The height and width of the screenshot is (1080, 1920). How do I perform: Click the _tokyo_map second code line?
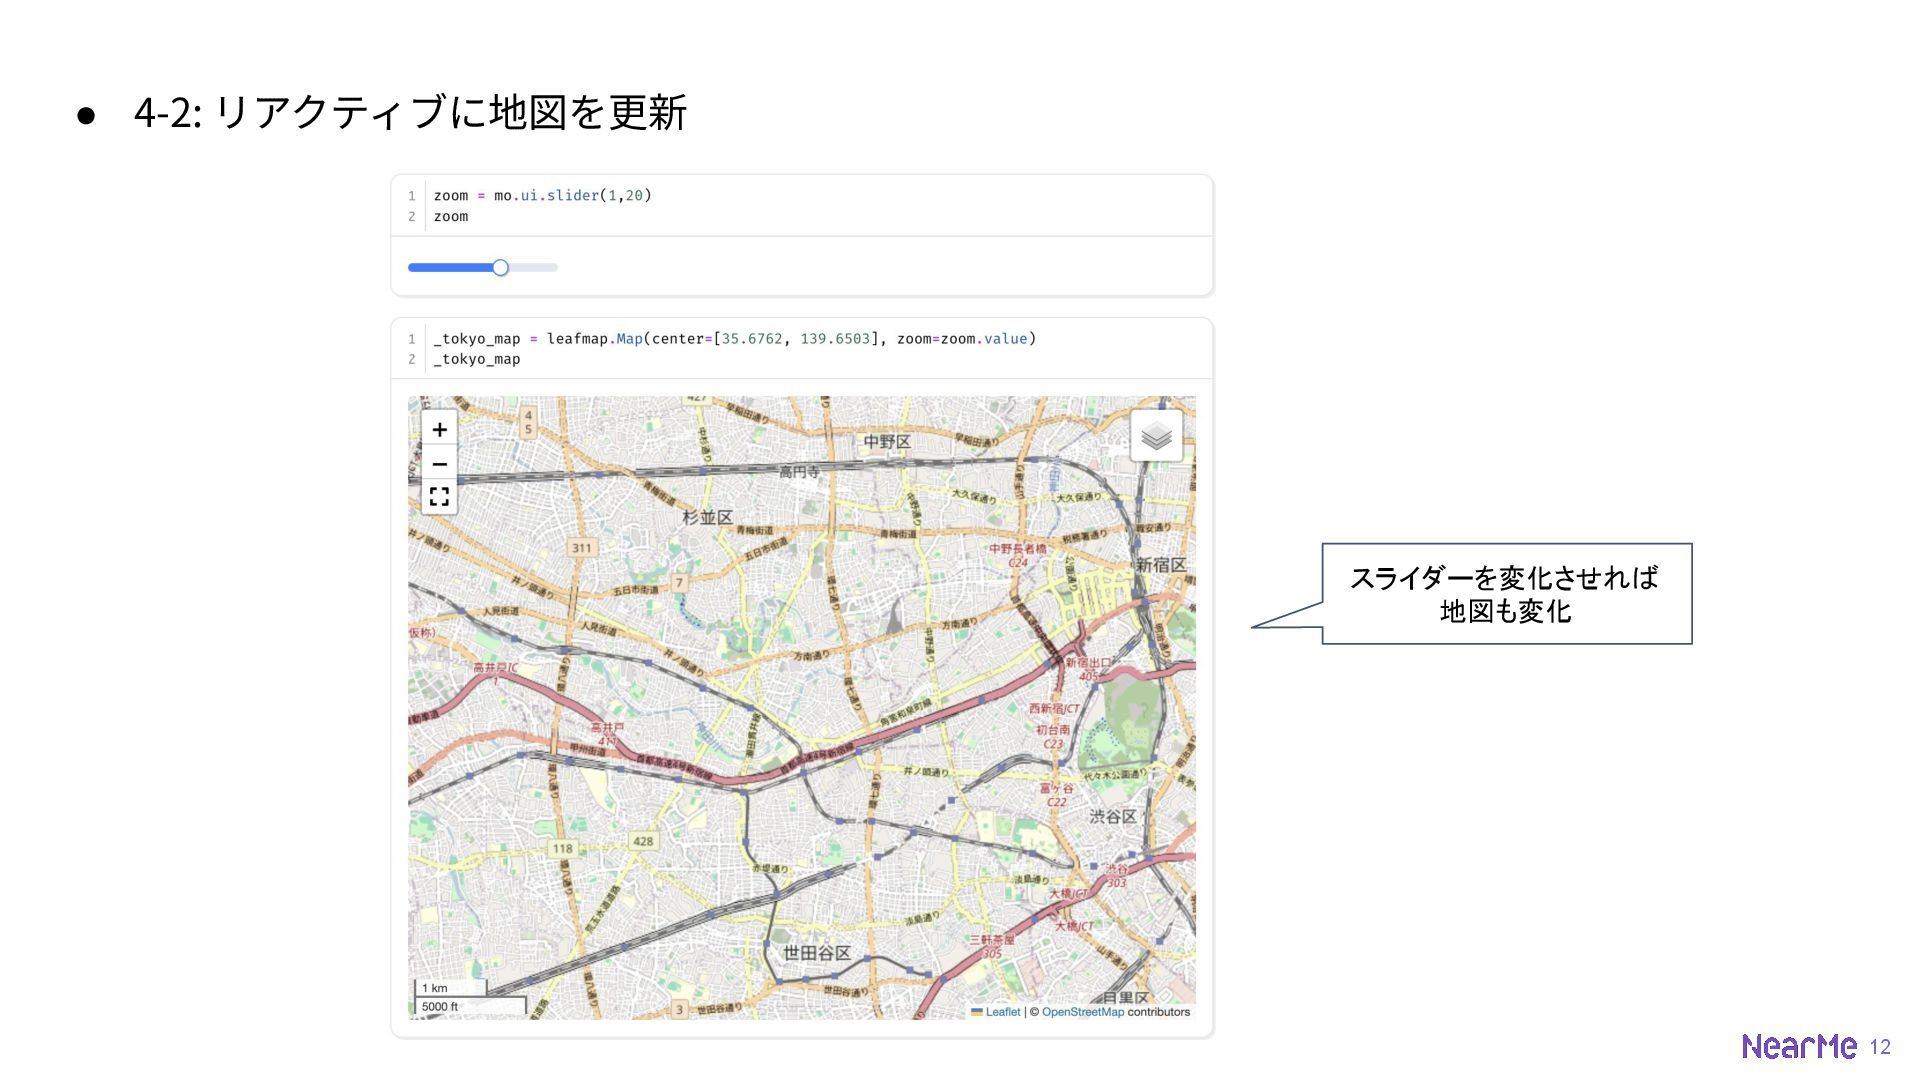[477, 359]
